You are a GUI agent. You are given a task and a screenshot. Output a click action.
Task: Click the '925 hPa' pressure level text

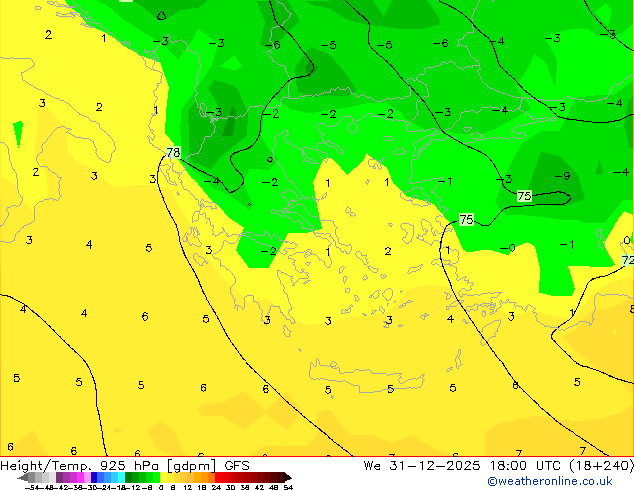pos(129,466)
